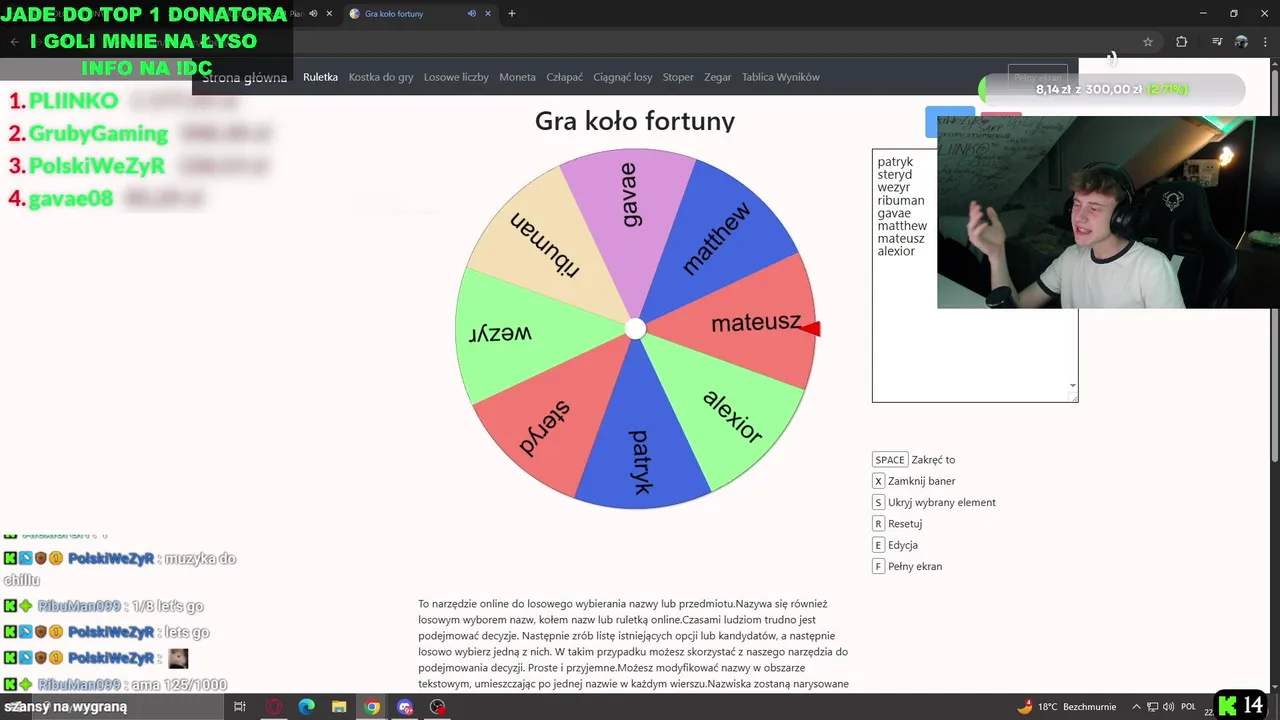Viewport: 1280px width, 720px height.
Task: Click the red pointer arrow on the wheel
Action: (811, 329)
